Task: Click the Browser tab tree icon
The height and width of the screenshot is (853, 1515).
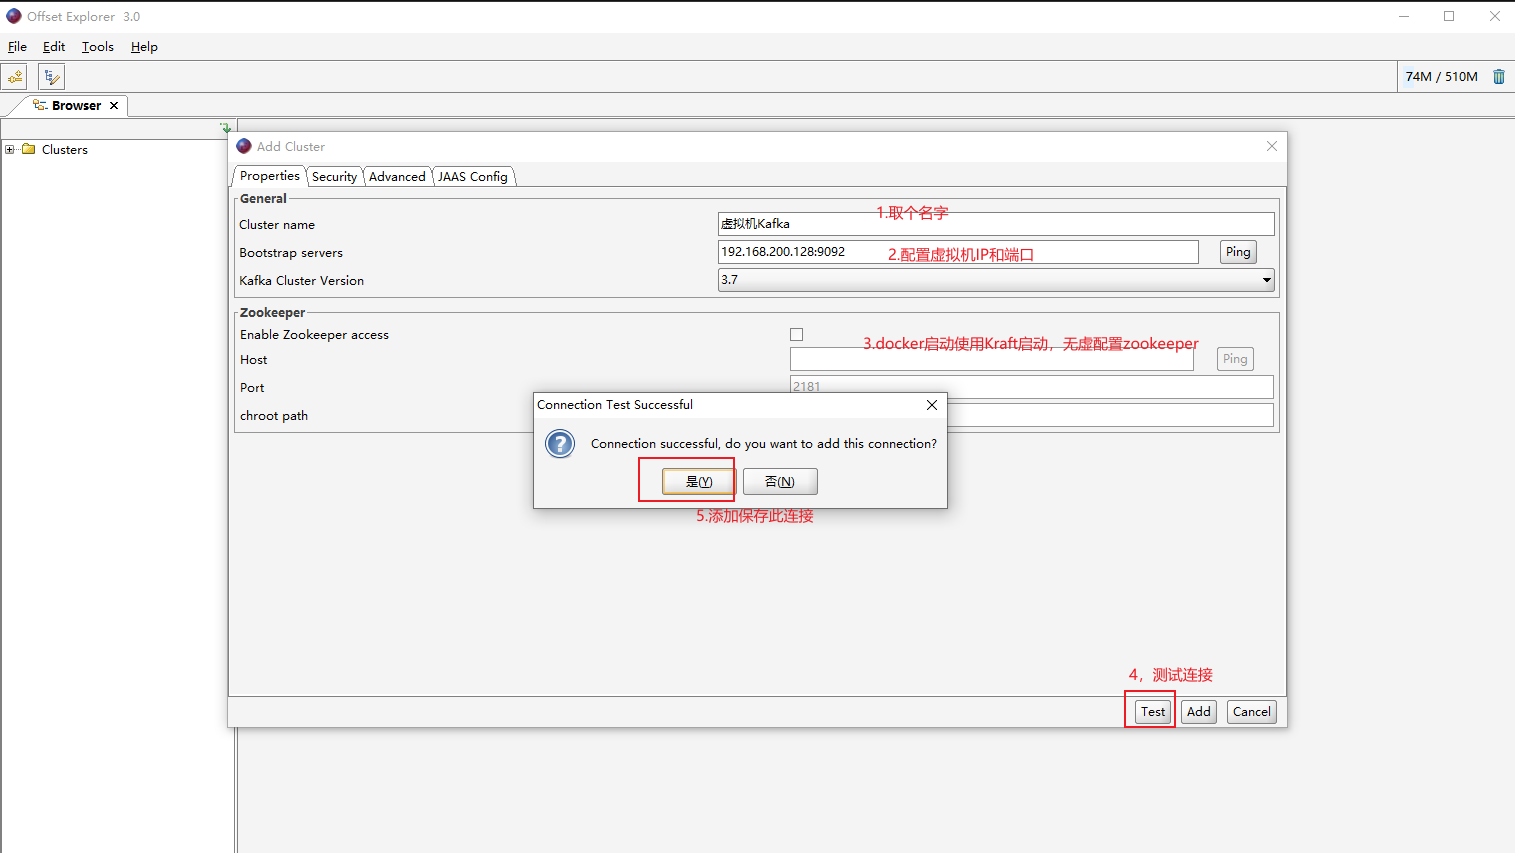Action: click(x=40, y=105)
